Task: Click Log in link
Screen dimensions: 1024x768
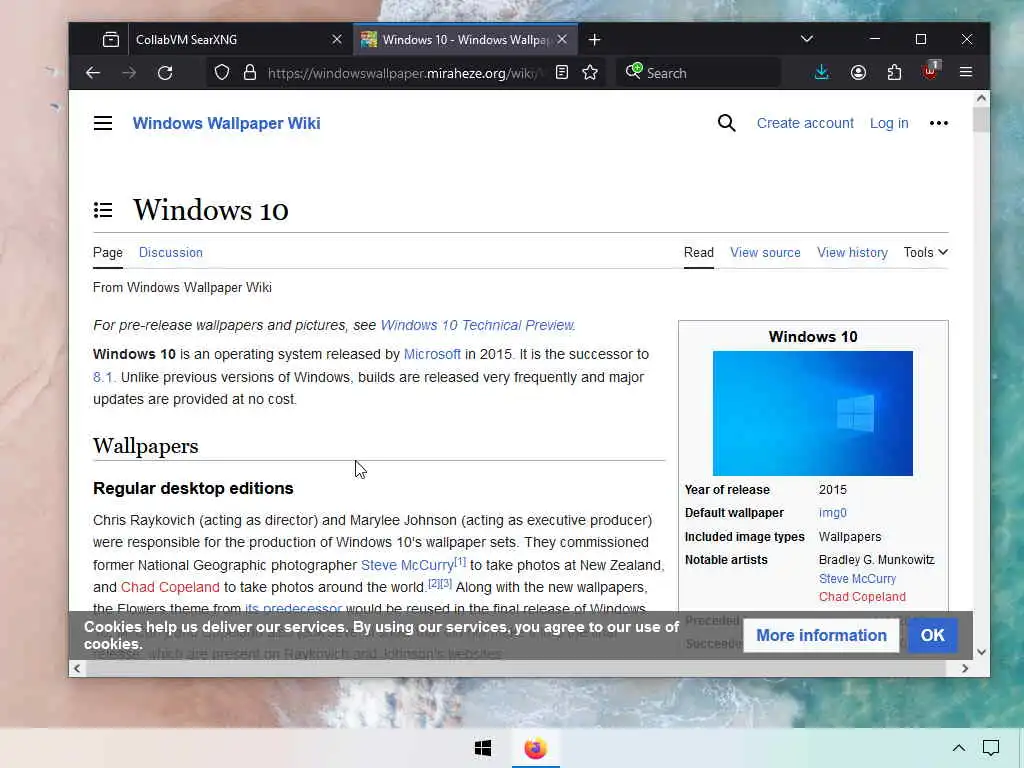Action: point(889,123)
